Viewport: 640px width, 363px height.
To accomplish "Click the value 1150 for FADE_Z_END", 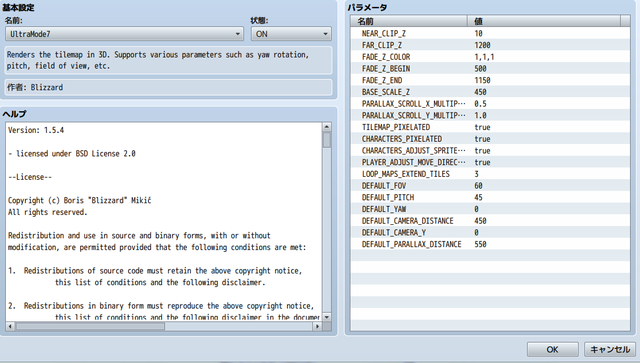I will tap(482, 80).
